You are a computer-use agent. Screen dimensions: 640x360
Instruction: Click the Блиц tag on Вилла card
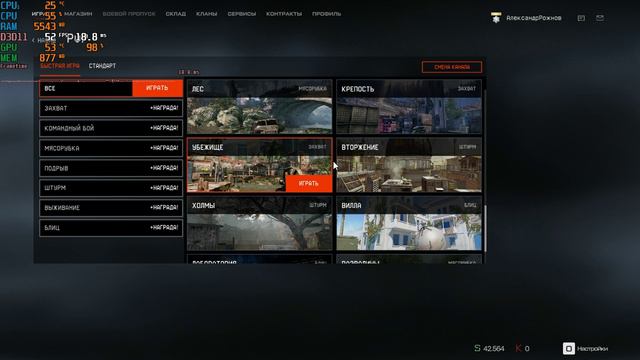click(x=470, y=205)
